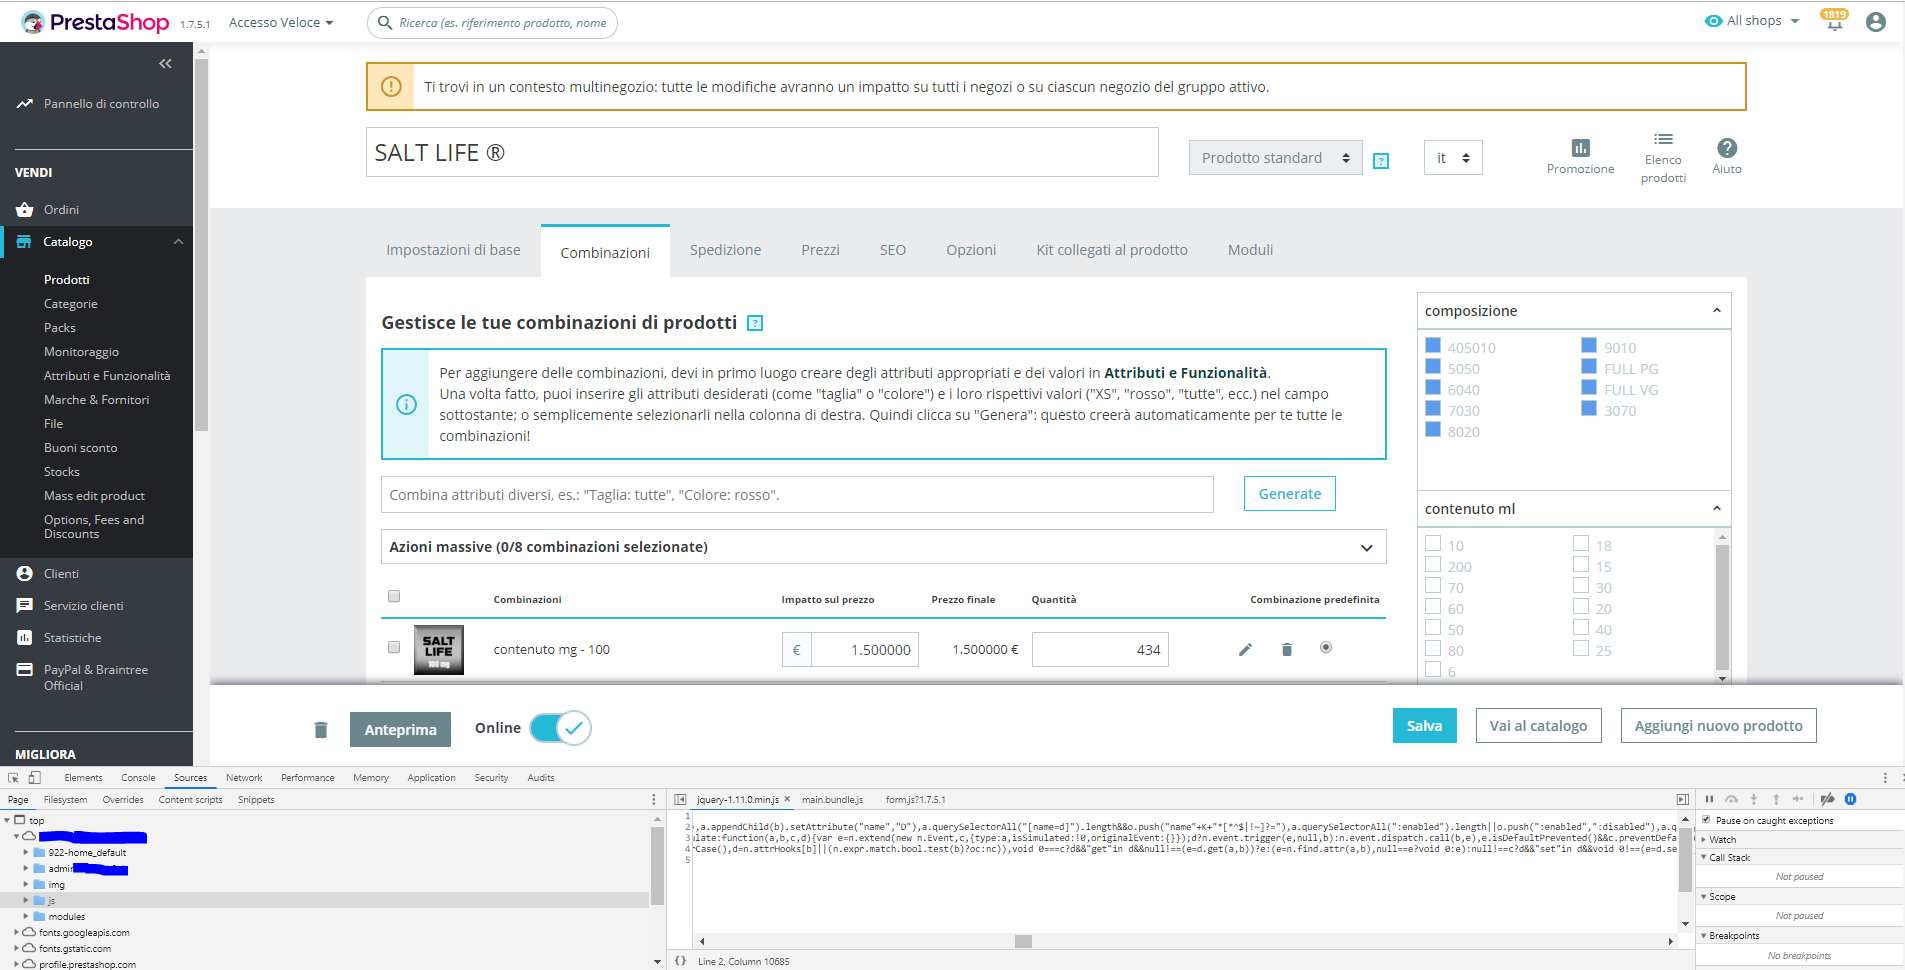Image resolution: width=1905 pixels, height=970 pixels.
Task: Pretty-print source with curly braces icon
Action: pos(680,961)
